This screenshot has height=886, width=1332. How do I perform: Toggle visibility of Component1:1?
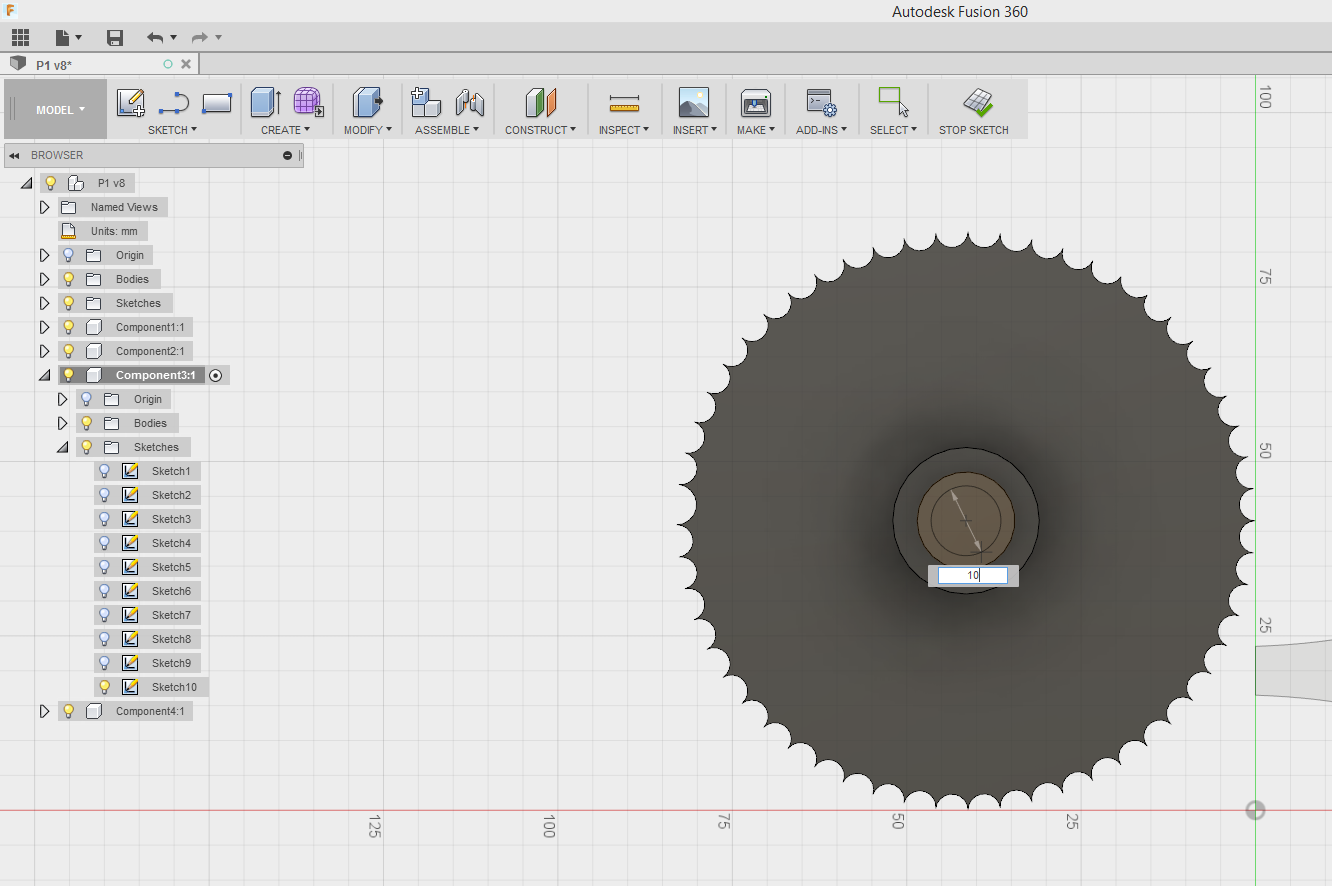(68, 327)
